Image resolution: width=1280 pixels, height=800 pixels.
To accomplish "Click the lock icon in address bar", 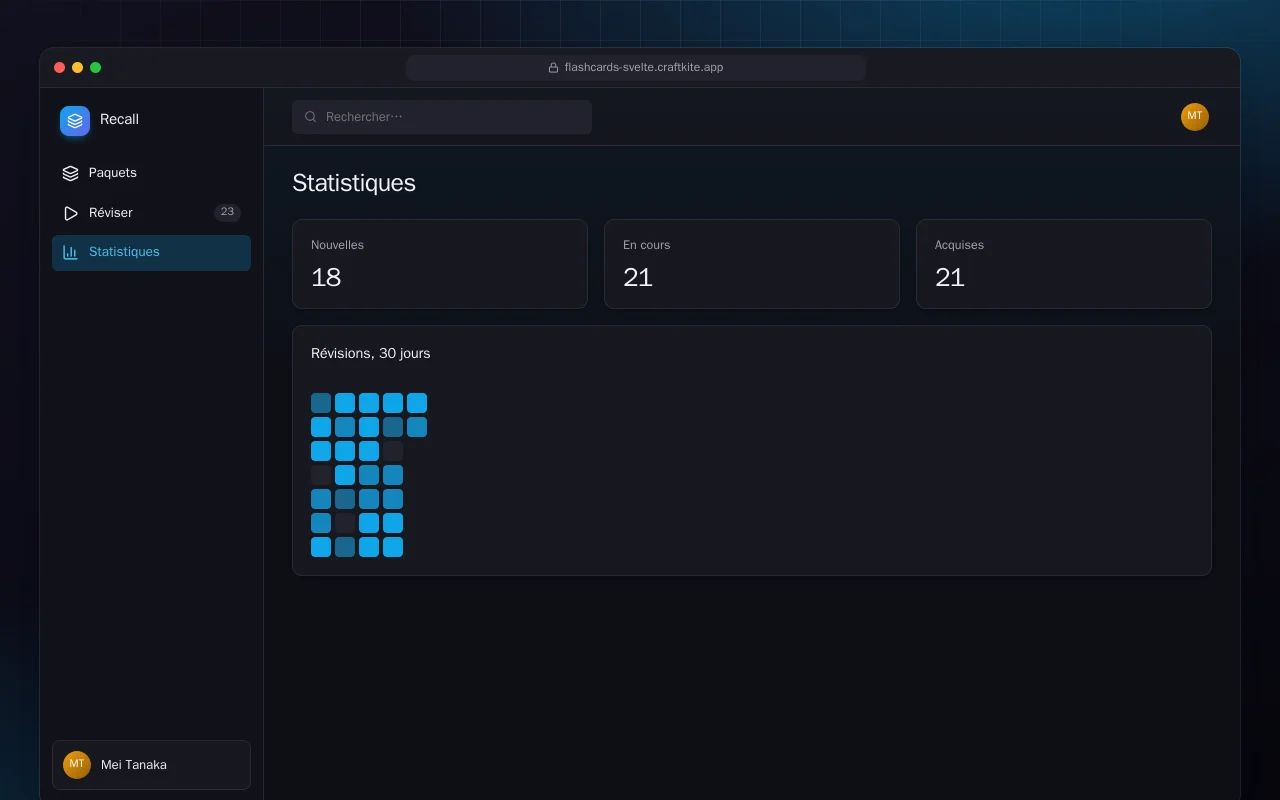I will click(x=553, y=68).
